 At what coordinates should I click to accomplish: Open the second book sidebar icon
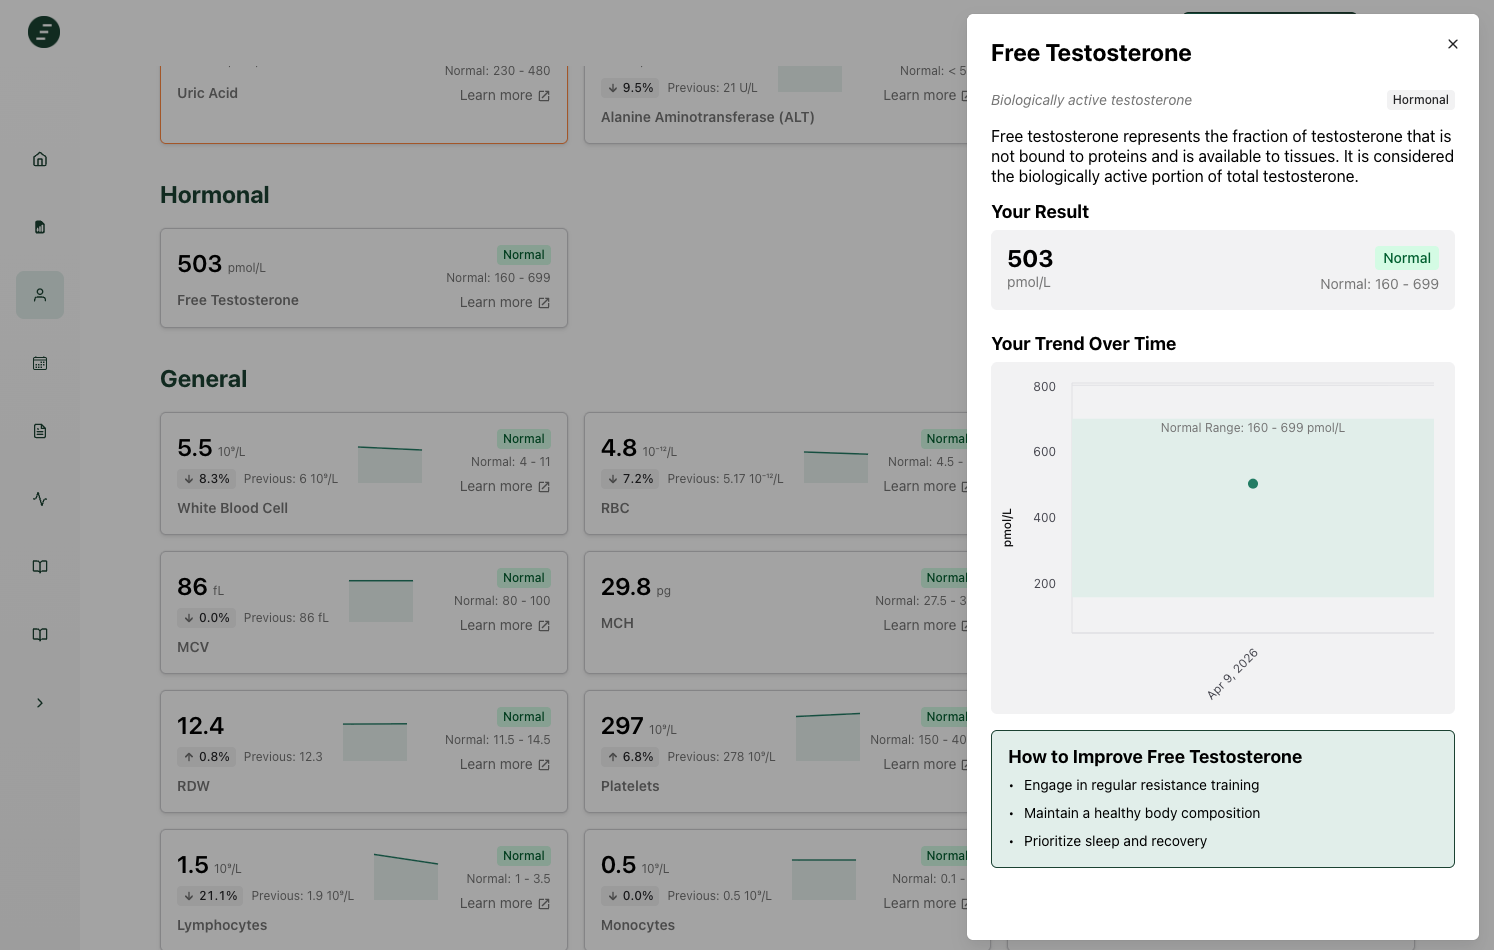(x=40, y=635)
